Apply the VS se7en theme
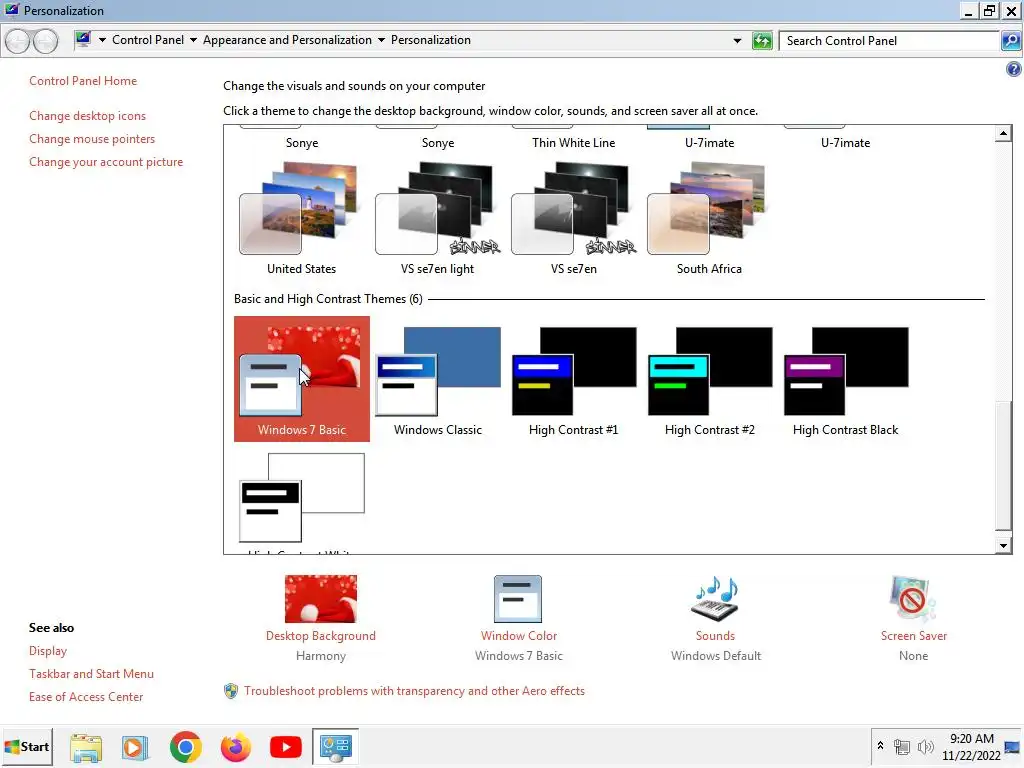 pyautogui.click(x=573, y=219)
